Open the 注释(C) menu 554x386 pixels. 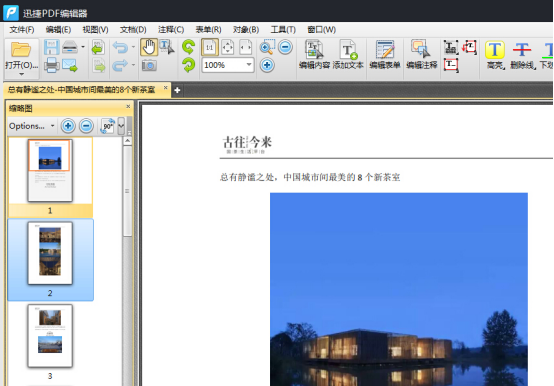pos(171,30)
